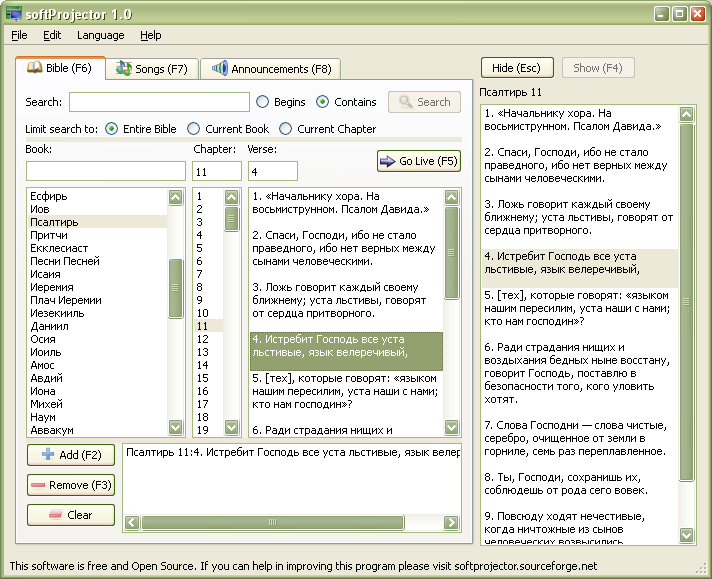Click the red minus icon on Remove button
The height and width of the screenshot is (579, 712).
38,485
